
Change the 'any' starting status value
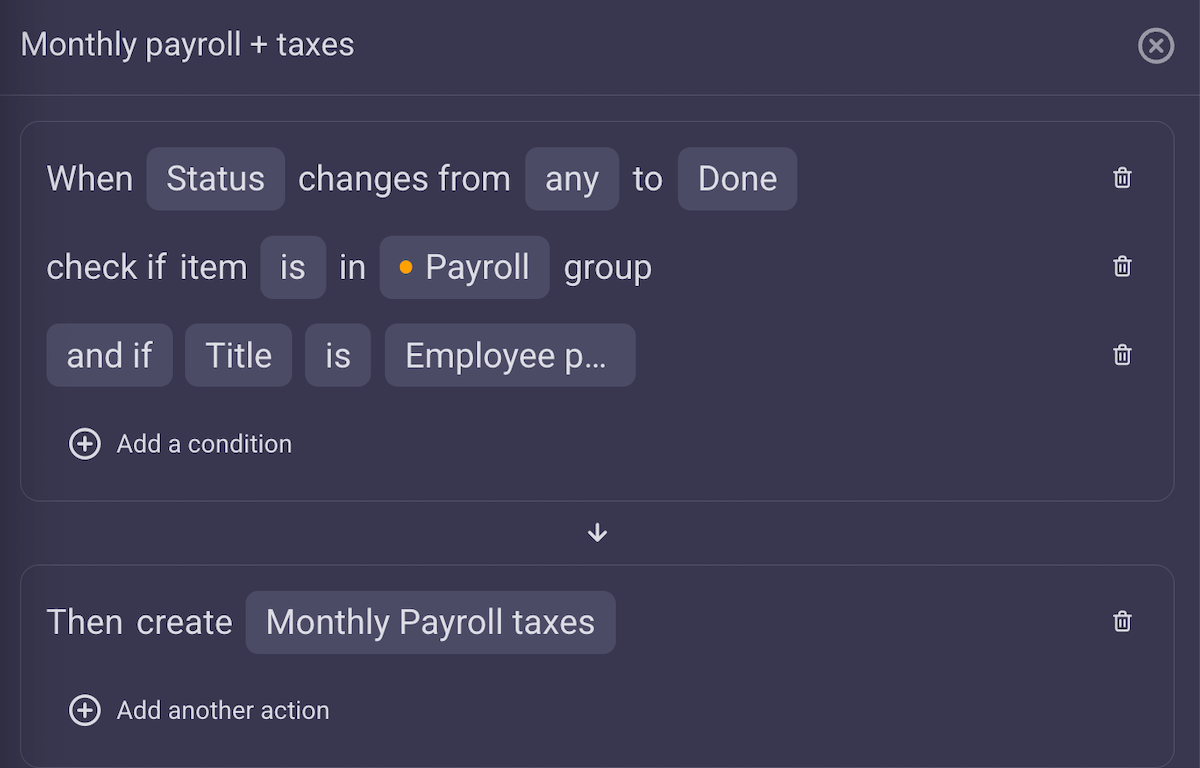[572, 178]
